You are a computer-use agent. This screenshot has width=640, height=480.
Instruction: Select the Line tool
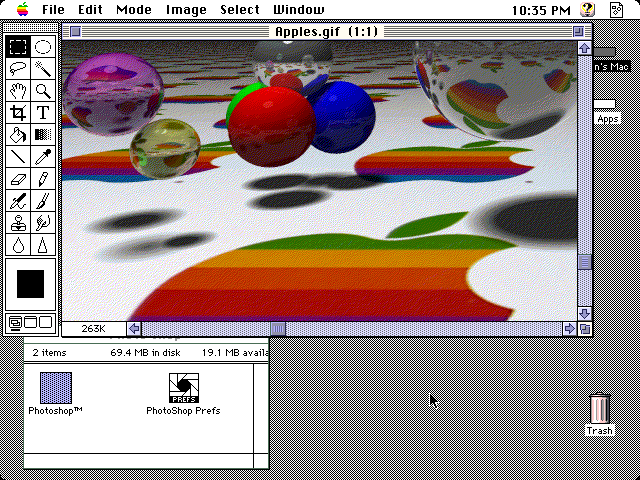coord(18,156)
